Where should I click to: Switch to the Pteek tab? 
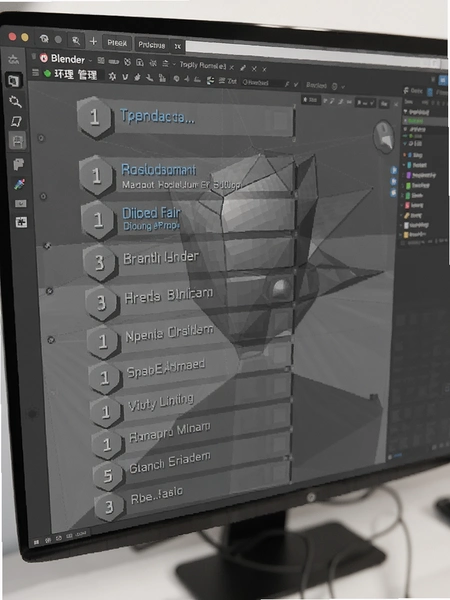117,43
